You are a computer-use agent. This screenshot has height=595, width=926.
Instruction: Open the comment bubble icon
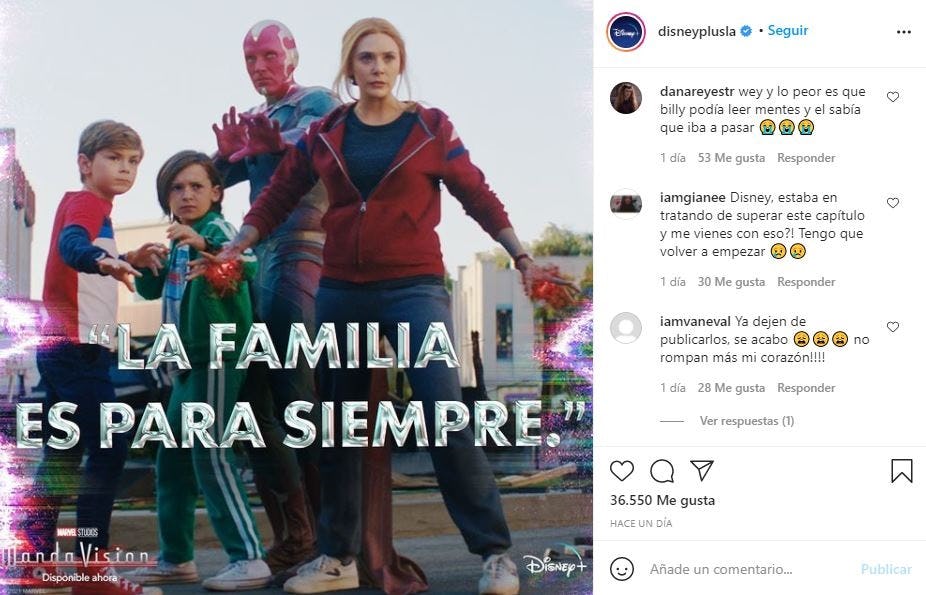662,471
